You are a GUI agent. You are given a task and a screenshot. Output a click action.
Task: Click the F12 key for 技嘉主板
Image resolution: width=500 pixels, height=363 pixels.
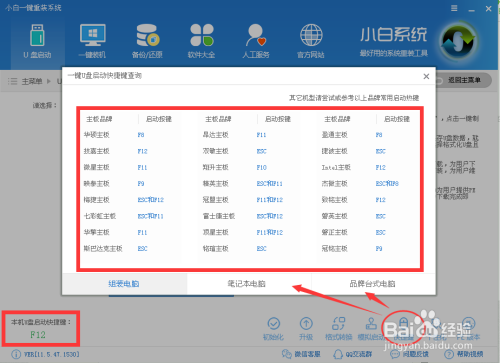[142, 151]
